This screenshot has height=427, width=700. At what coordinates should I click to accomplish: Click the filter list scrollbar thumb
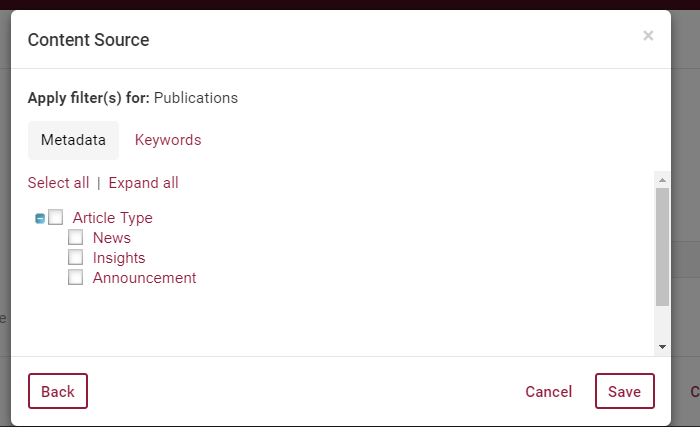pyautogui.click(x=662, y=246)
